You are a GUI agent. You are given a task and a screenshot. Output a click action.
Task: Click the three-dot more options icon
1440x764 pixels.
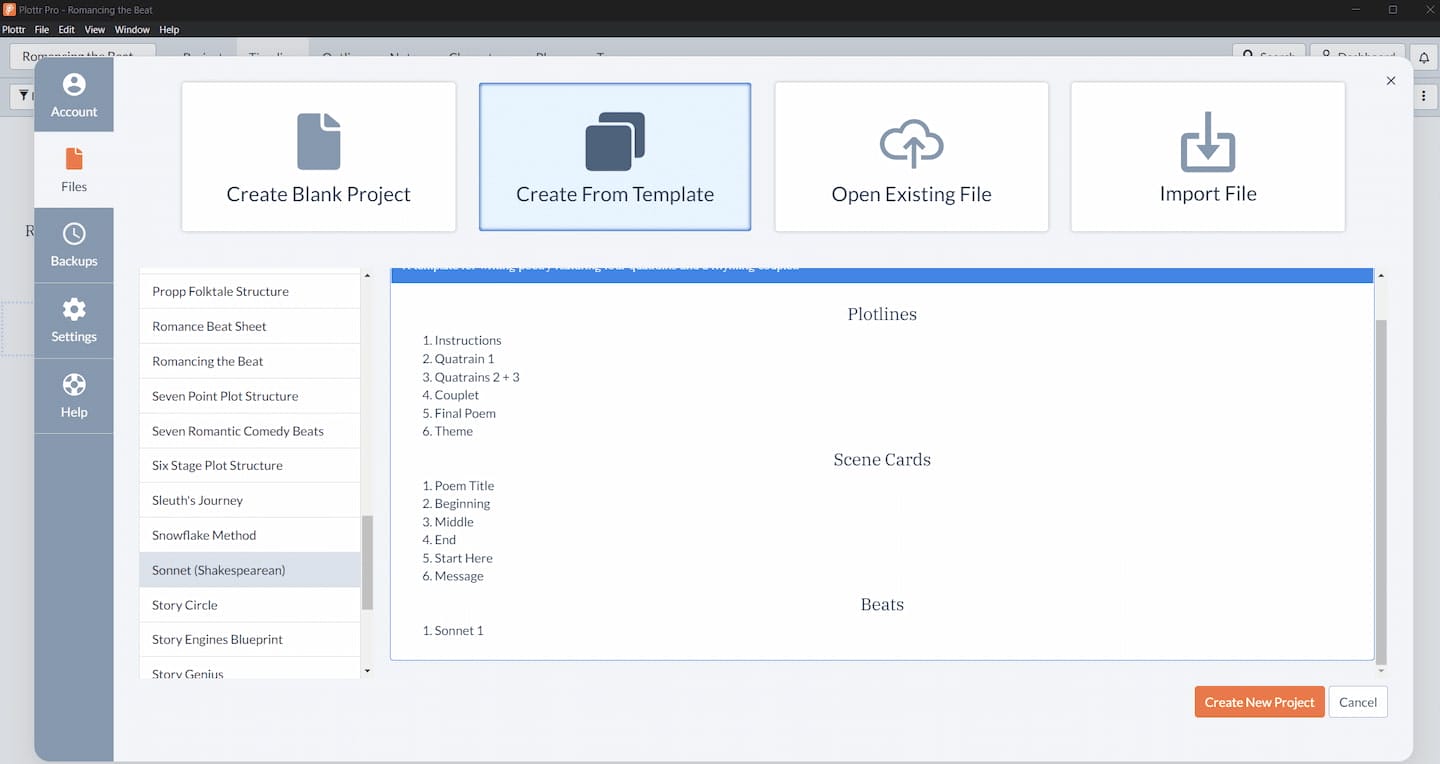point(1424,96)
